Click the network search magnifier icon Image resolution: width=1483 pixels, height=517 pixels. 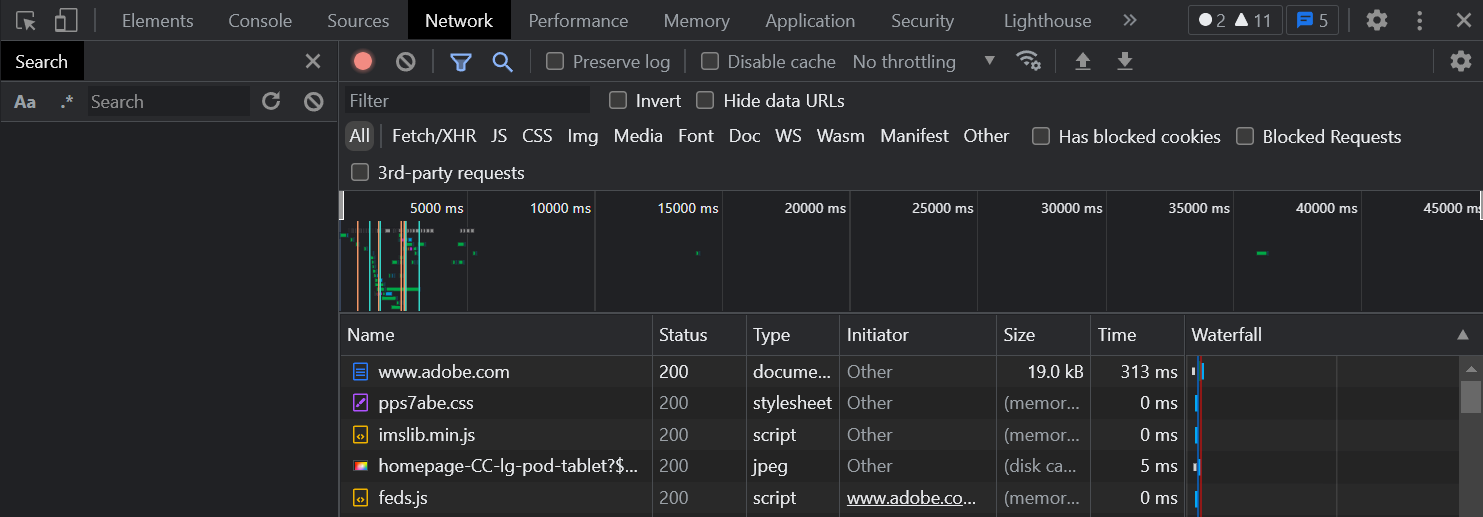502,62
